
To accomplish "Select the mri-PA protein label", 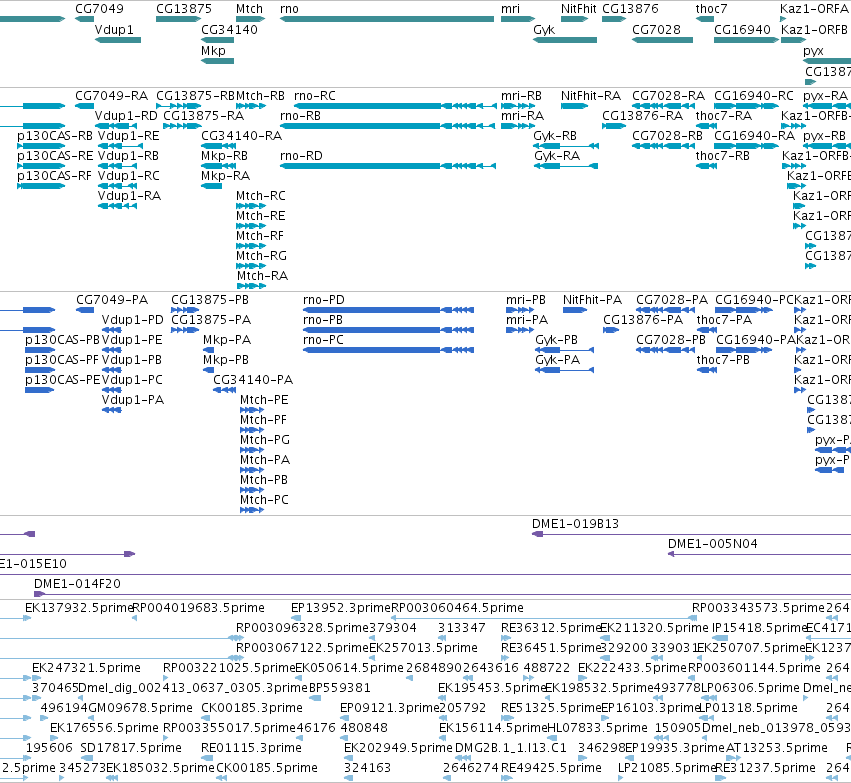I will click(527, 320).
